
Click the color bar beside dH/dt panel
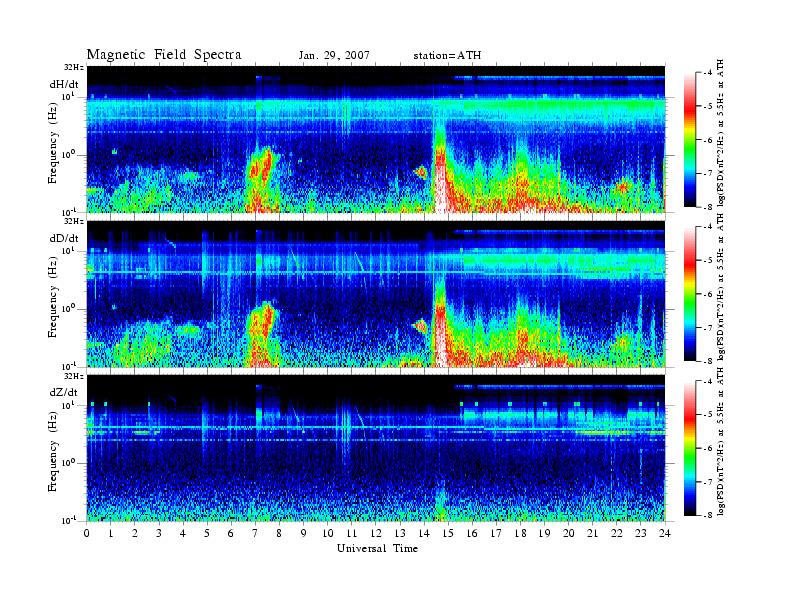coord(689,140)
